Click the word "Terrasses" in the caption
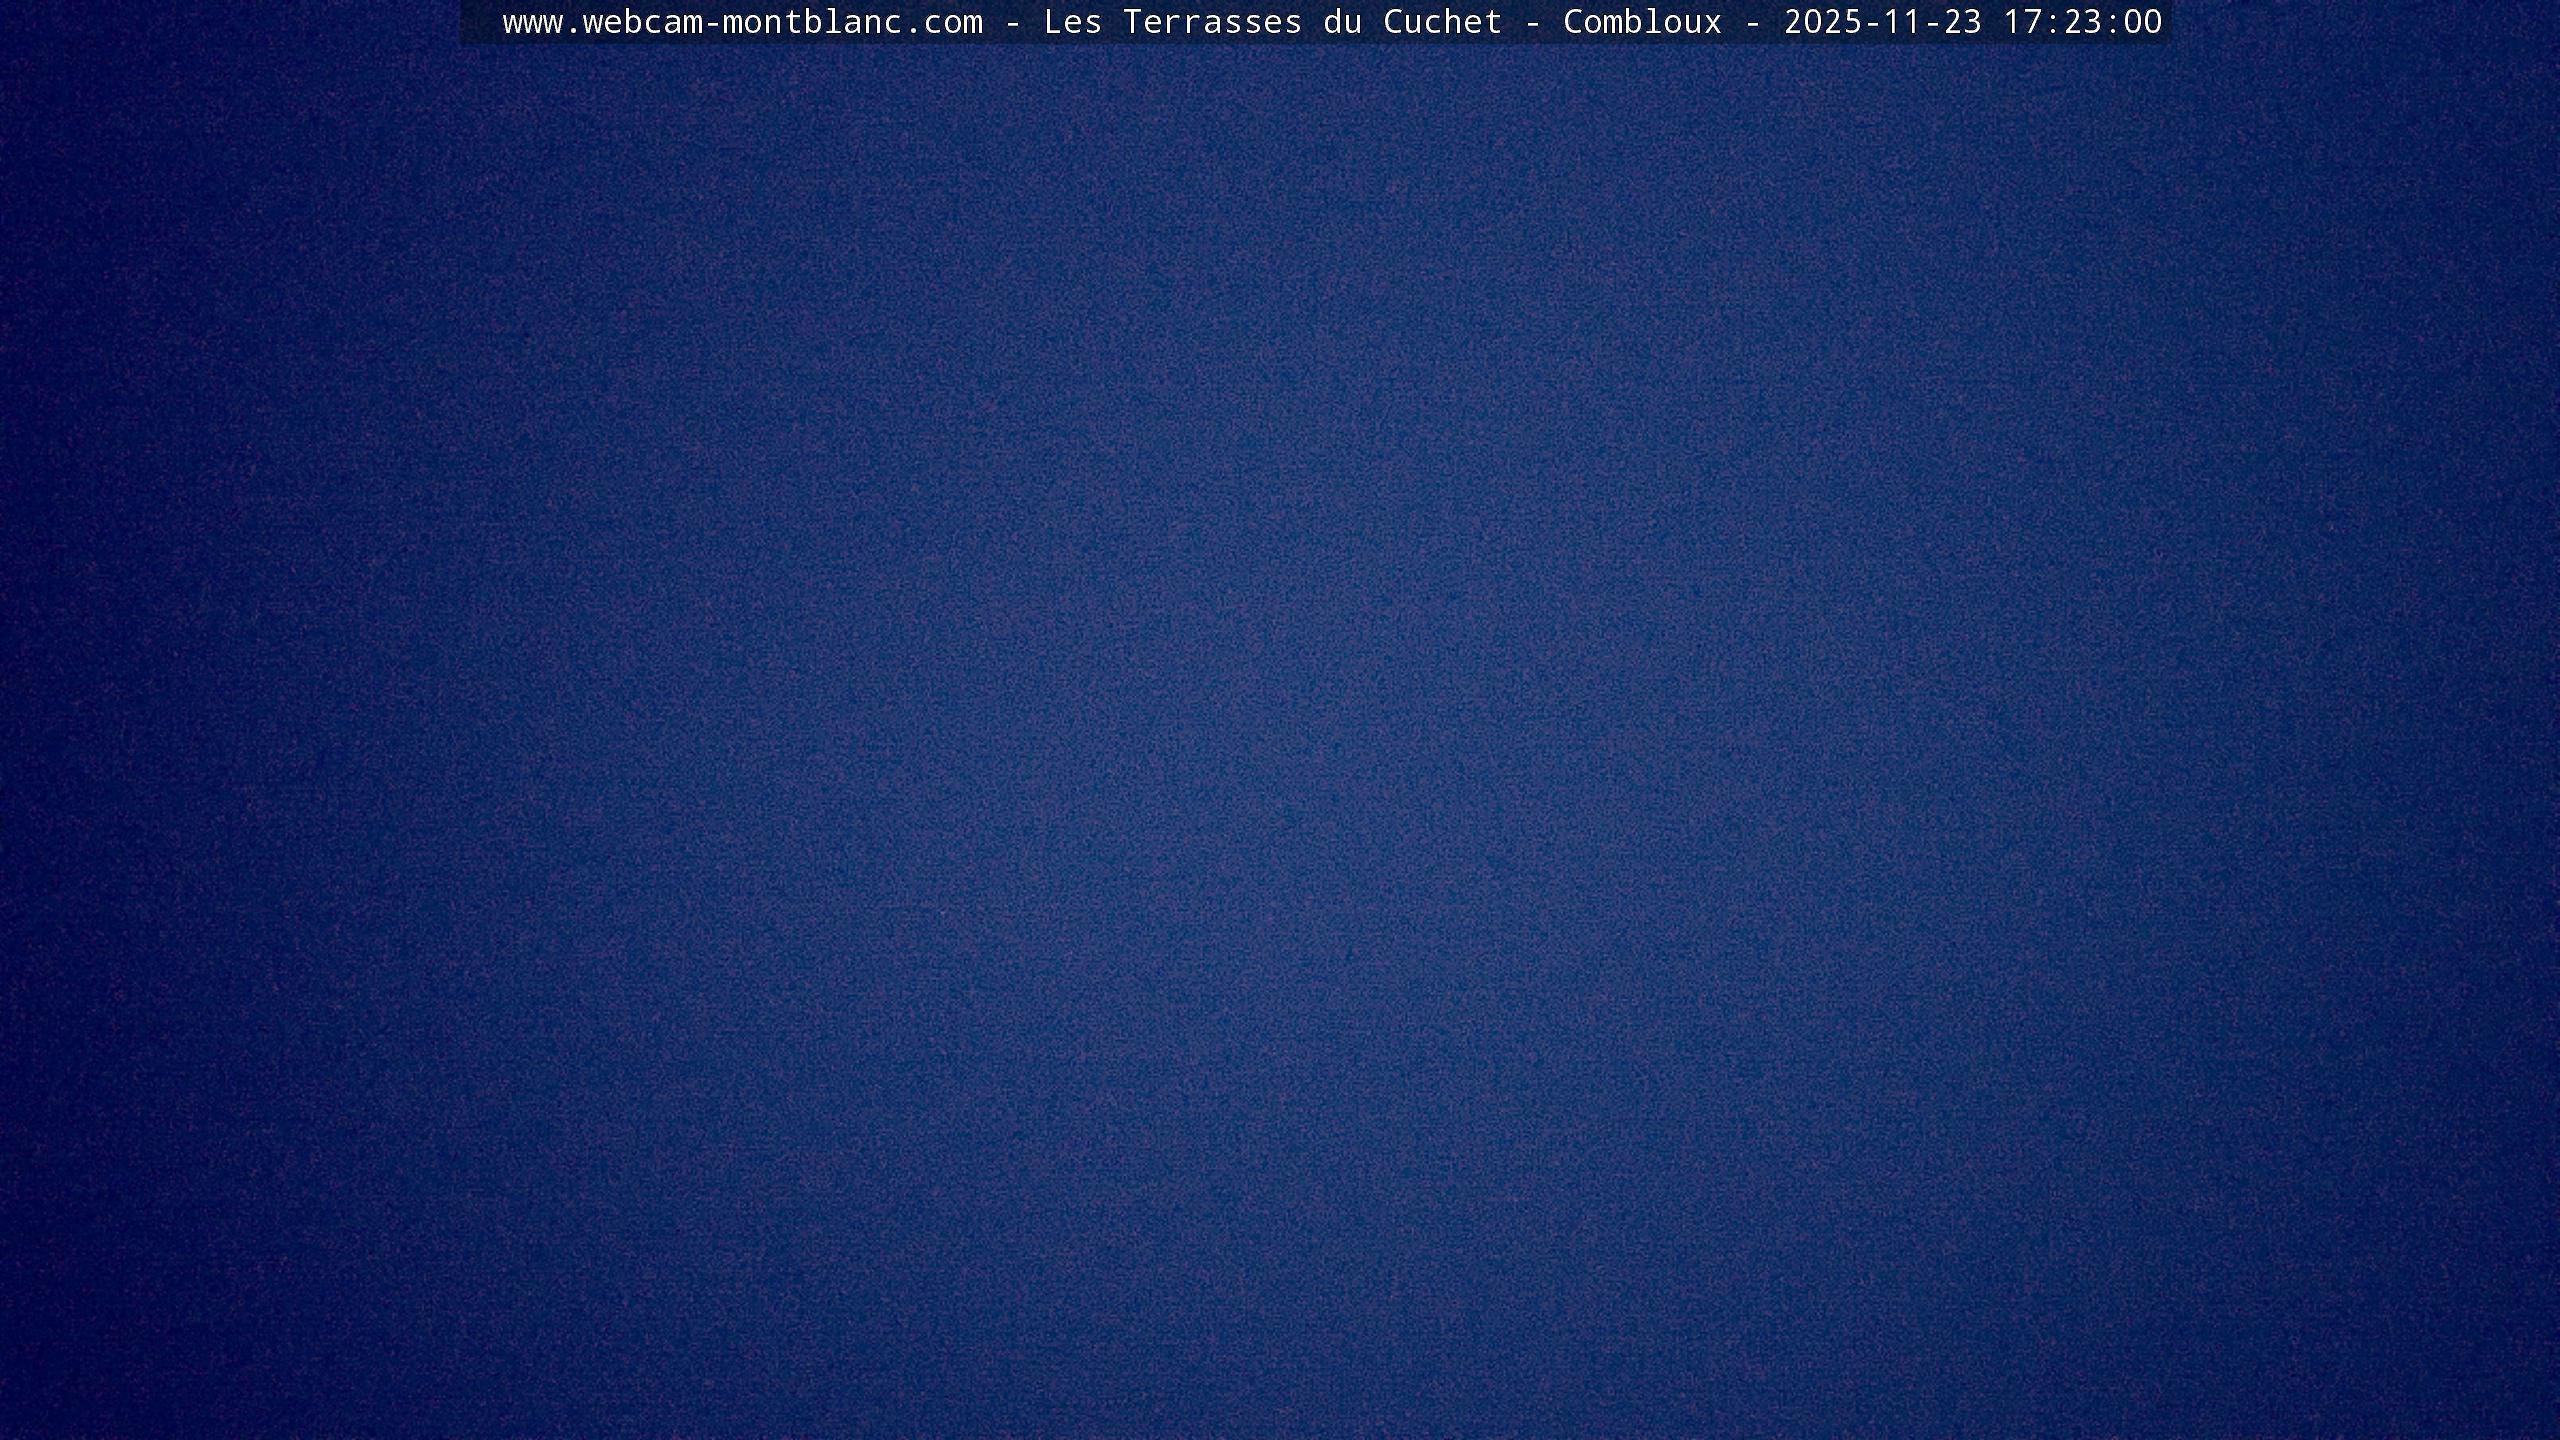This screenshot has height=1440, width=2560. (1212, 22)
